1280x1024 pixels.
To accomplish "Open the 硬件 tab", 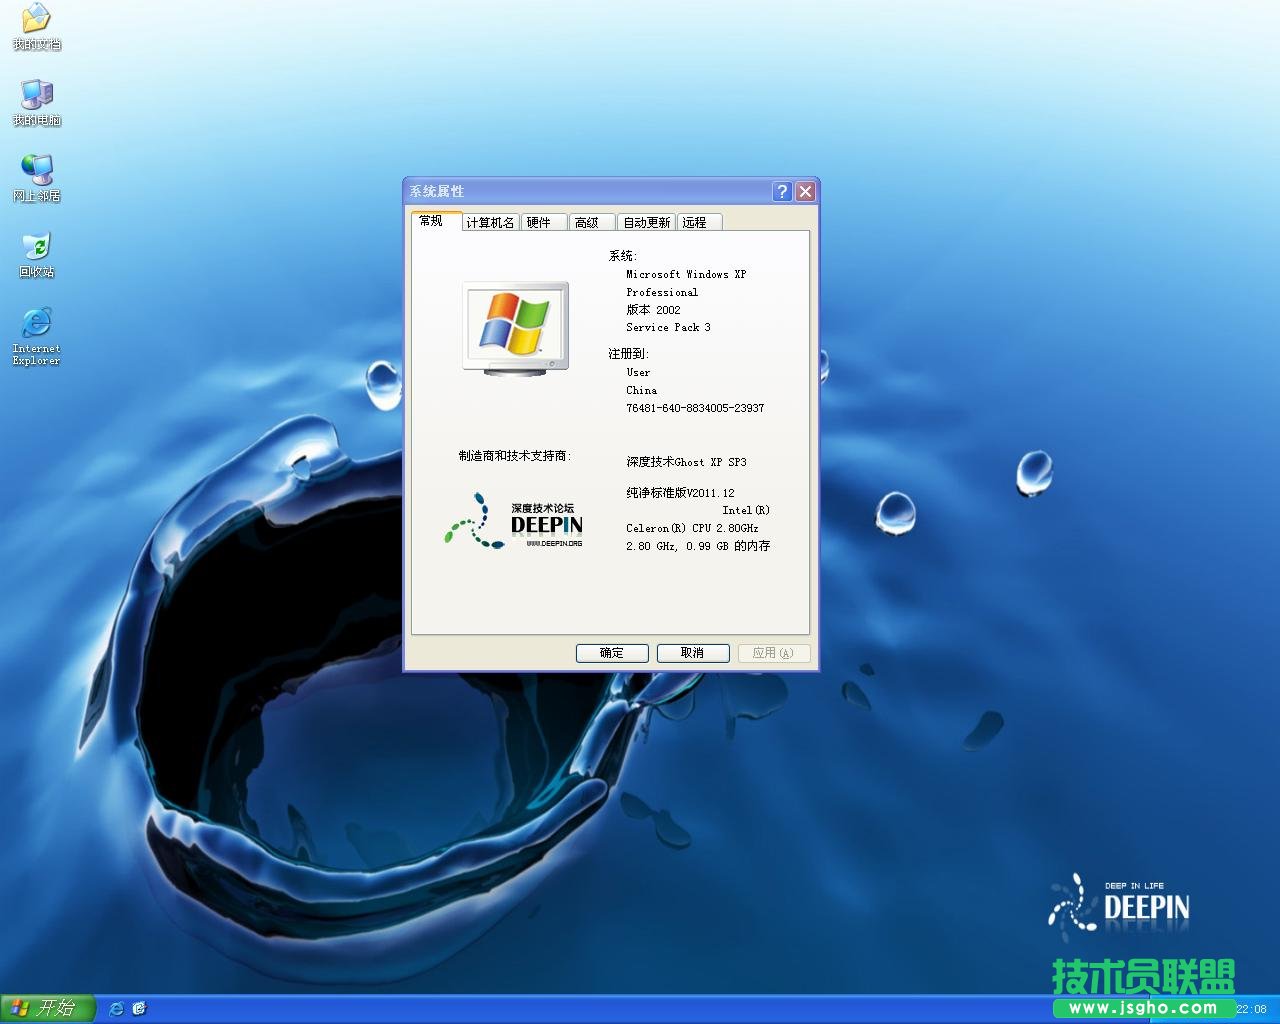I will pyautogui.click(x=539, y=222).
